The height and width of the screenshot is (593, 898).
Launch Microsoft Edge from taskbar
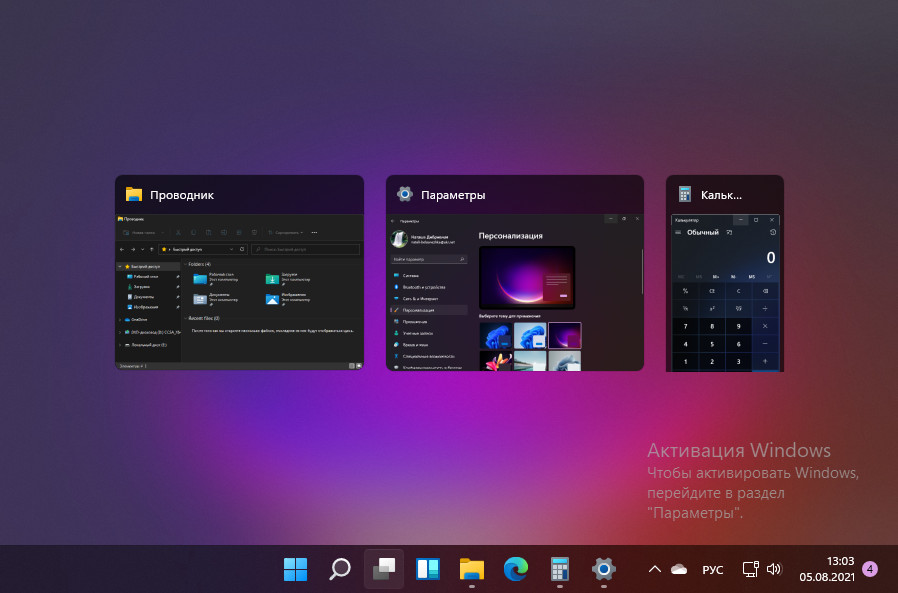coord(515,569)
